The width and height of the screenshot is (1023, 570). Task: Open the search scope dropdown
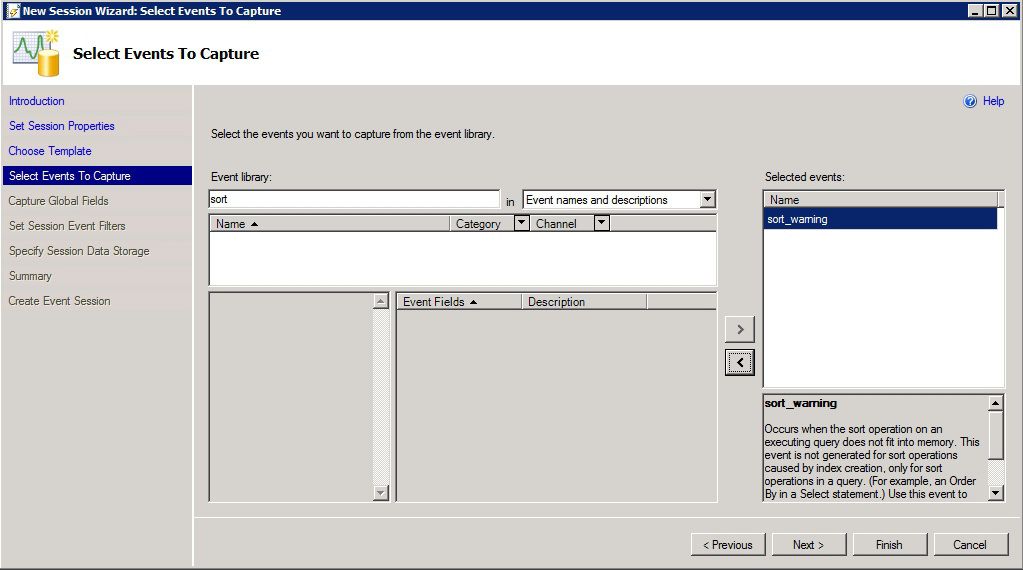pyautogui.click(x=707, y=200)
